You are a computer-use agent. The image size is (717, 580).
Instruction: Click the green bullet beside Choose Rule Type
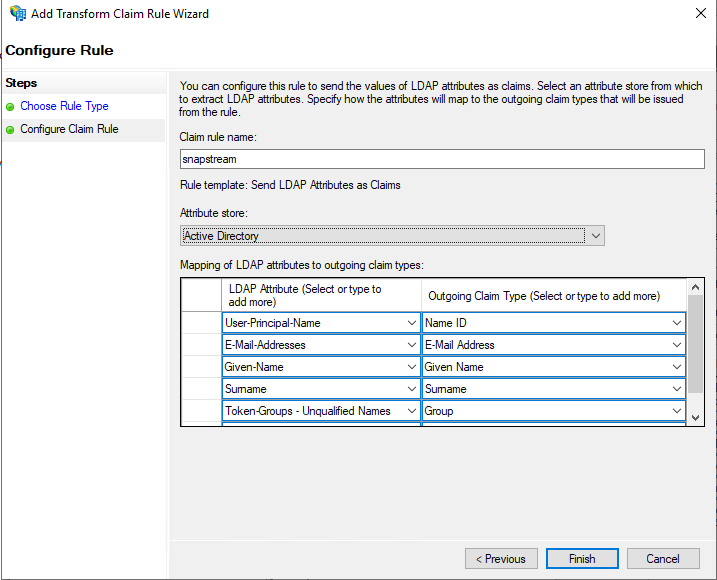[x=10, y=107]
